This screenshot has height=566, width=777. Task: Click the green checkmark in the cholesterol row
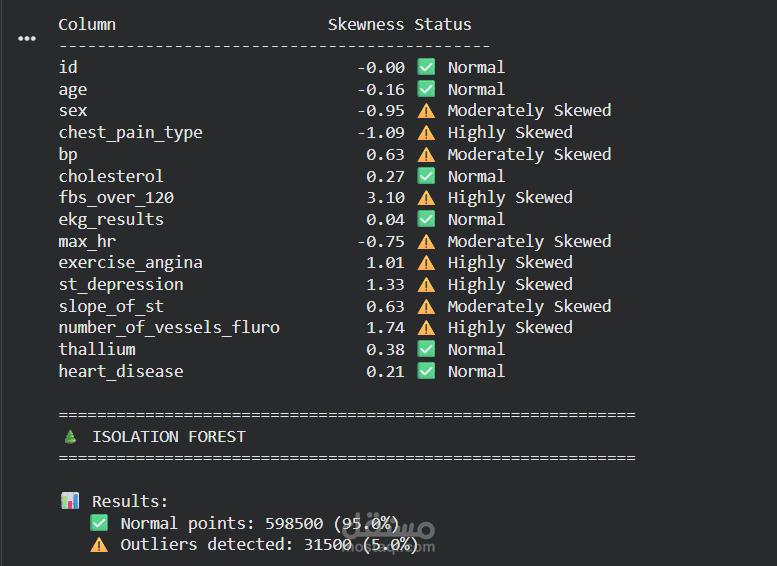pos(426,176)
